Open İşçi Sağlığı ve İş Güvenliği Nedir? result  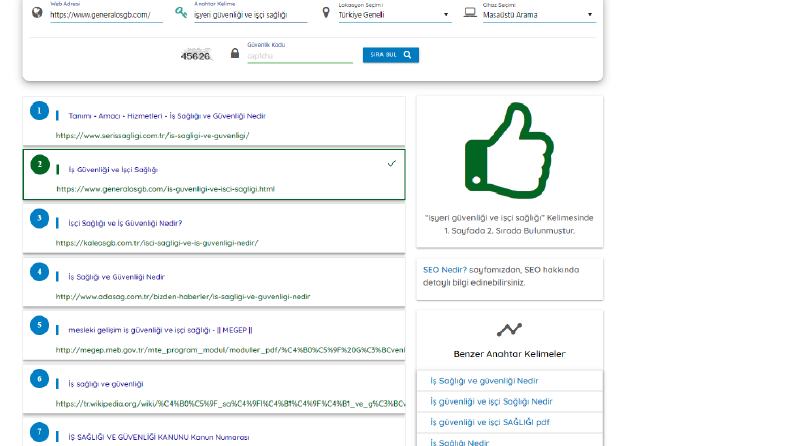coord(125,223)
